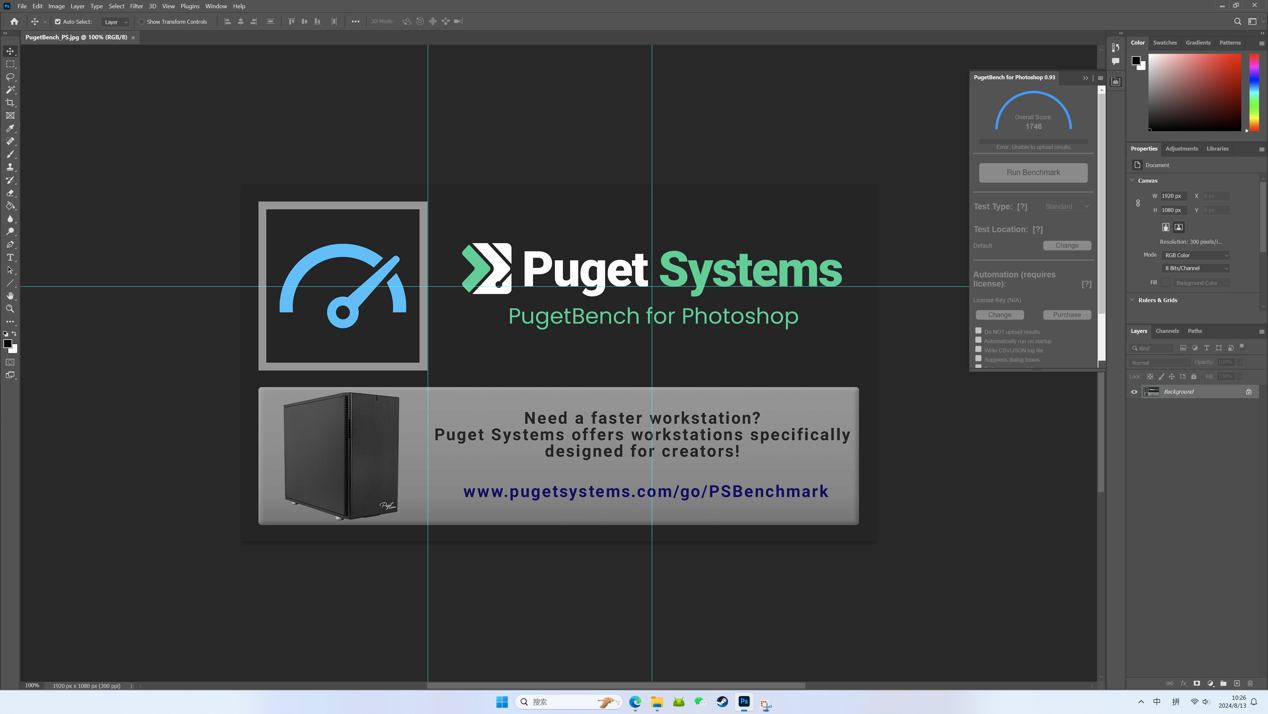Select the Hand tool
Image resolution: width=1268 pixels, height=714 pixels.
11,296
